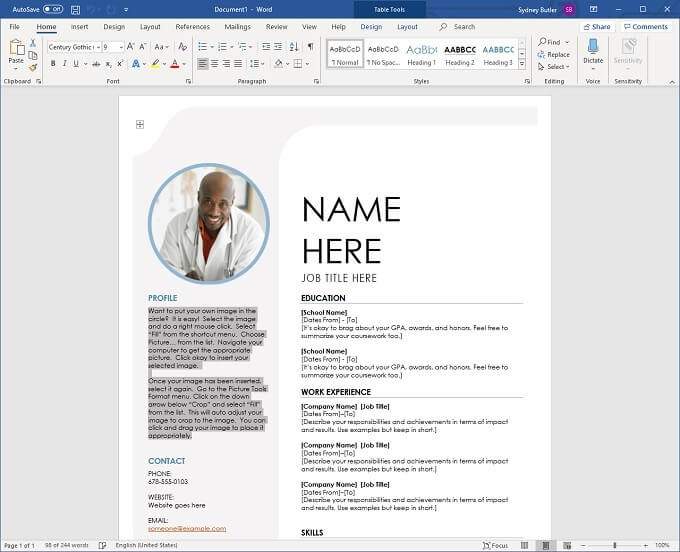
Task: Show paragraph marks with the pilcrow icon
Action: 310,47
